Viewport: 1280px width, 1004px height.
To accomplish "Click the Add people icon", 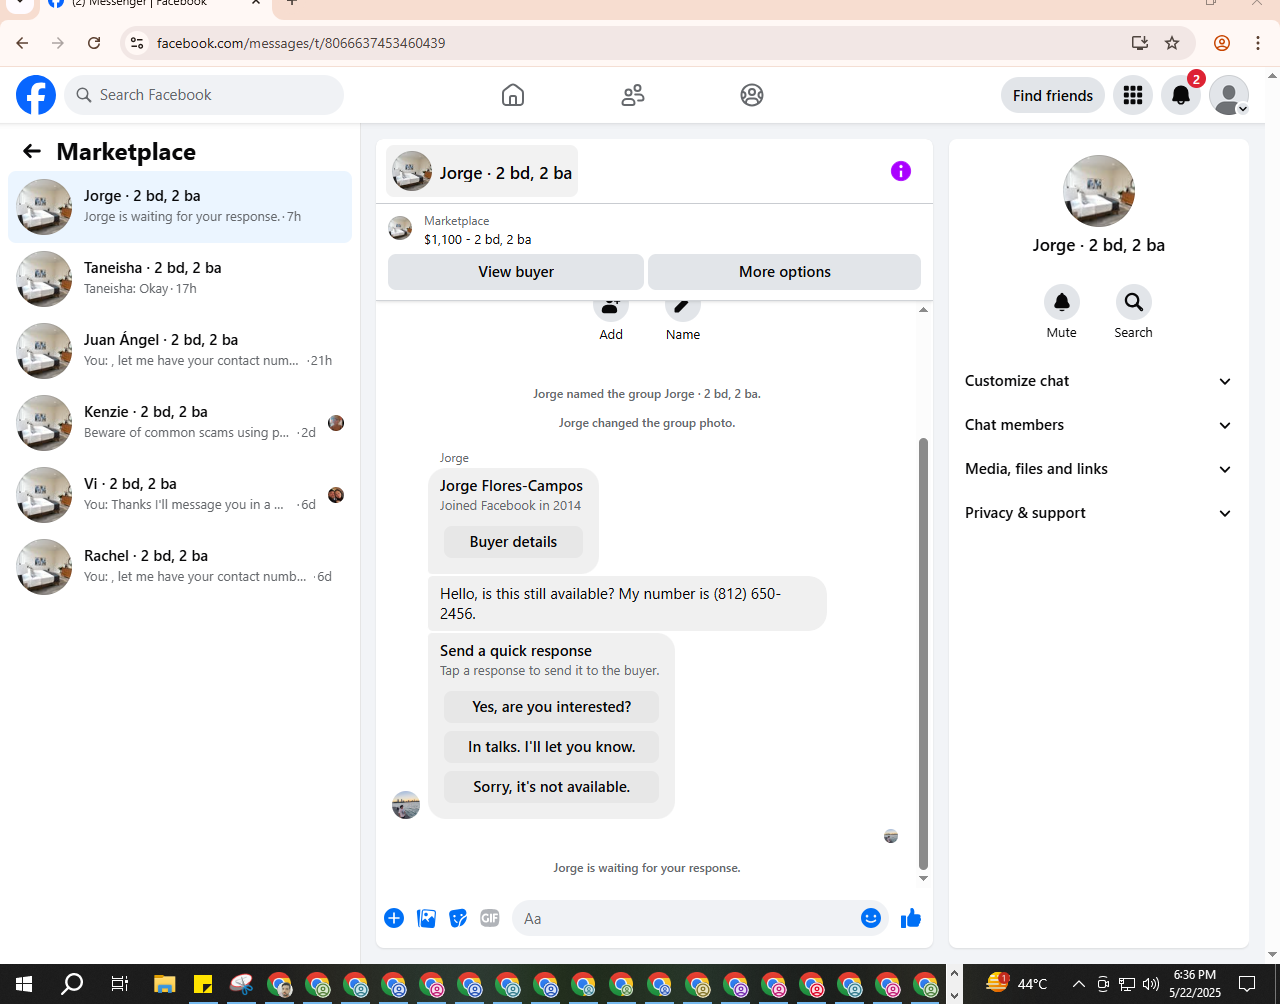I will click(x=611, y=307).
